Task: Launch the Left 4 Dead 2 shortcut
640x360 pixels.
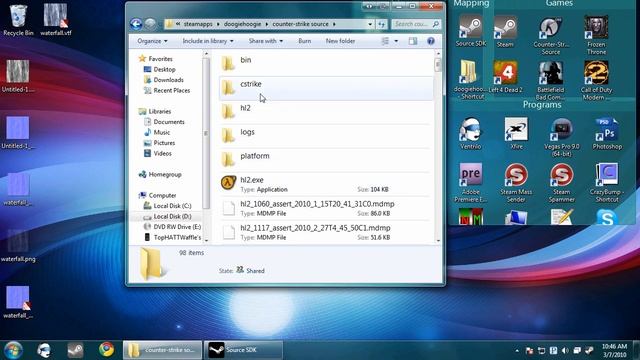Action: 505,77
